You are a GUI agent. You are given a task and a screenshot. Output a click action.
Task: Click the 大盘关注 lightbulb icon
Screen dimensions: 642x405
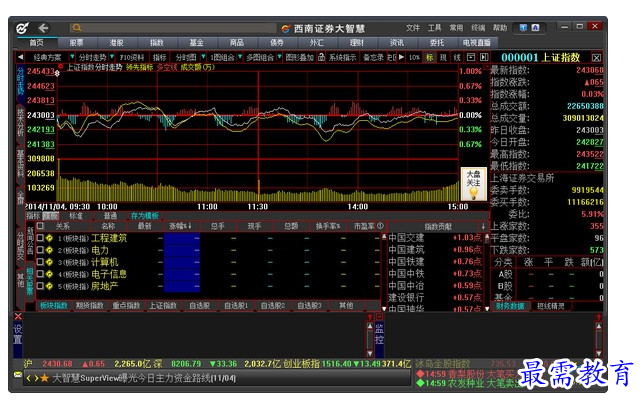click(x=473, y=192)
